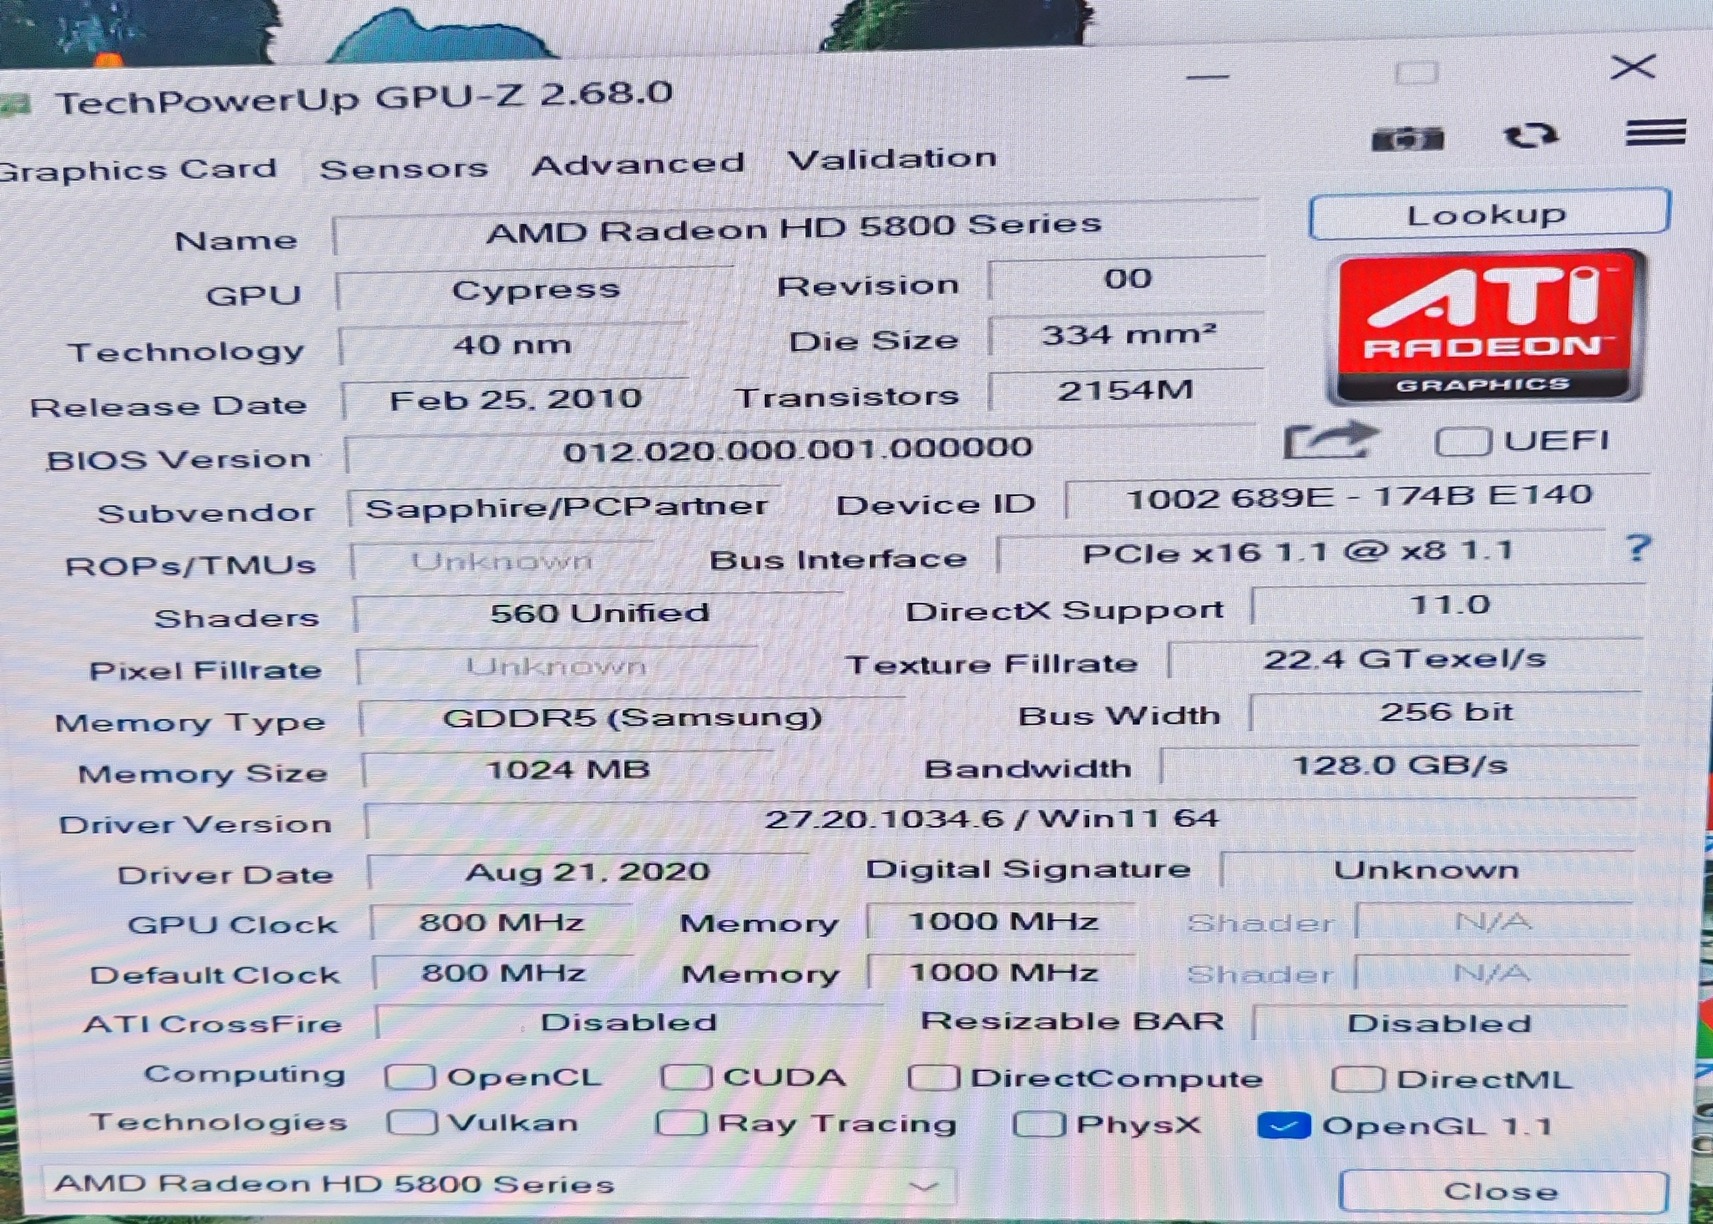Switch to the Sensors tab
Screen dimensions: 1713x1224
[404, 168]
